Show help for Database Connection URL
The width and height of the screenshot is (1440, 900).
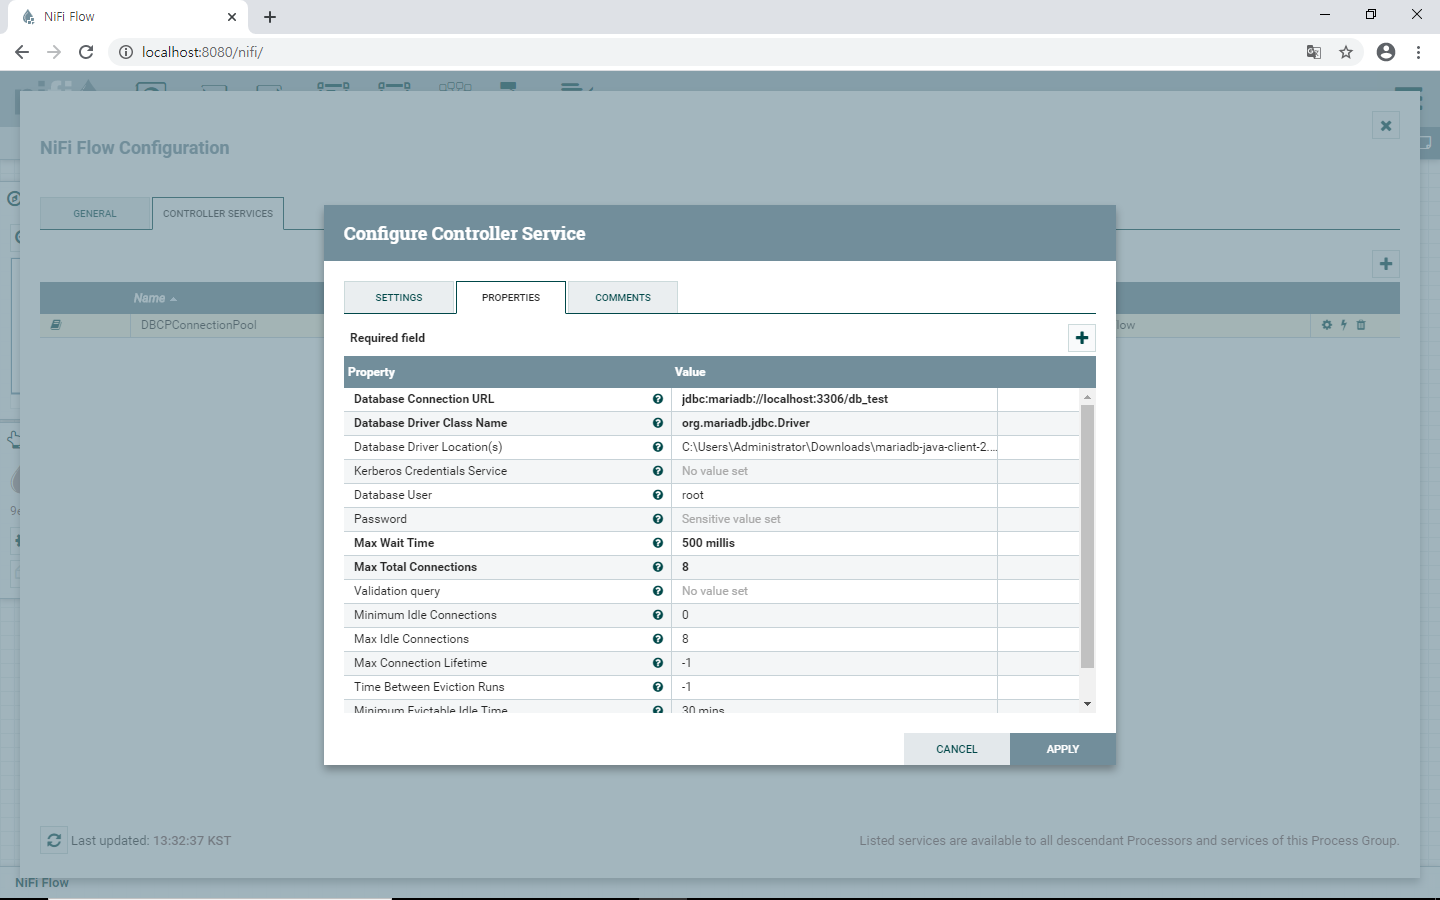pyautogui.click(x=658, y=399)
